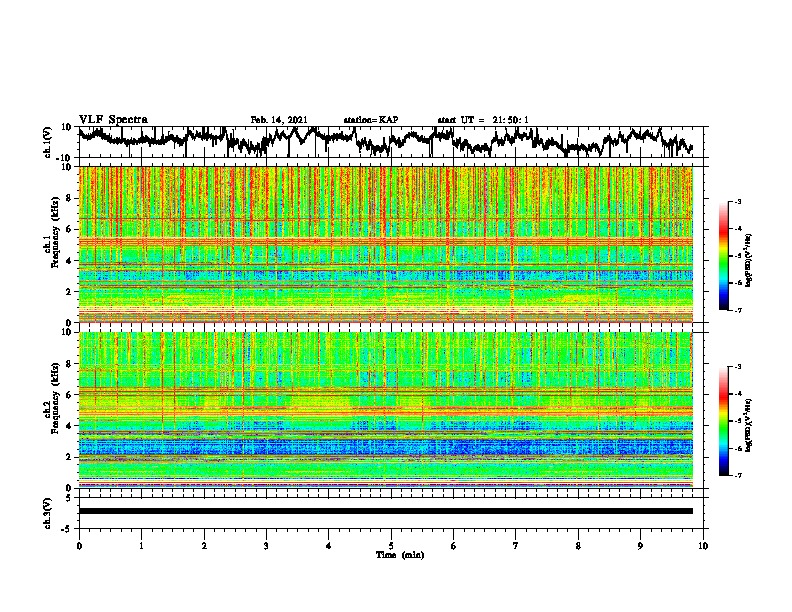
Task: Click inside the ch.1 spectrogram plot
Action: pyautogui.click(x=386, y=244)
